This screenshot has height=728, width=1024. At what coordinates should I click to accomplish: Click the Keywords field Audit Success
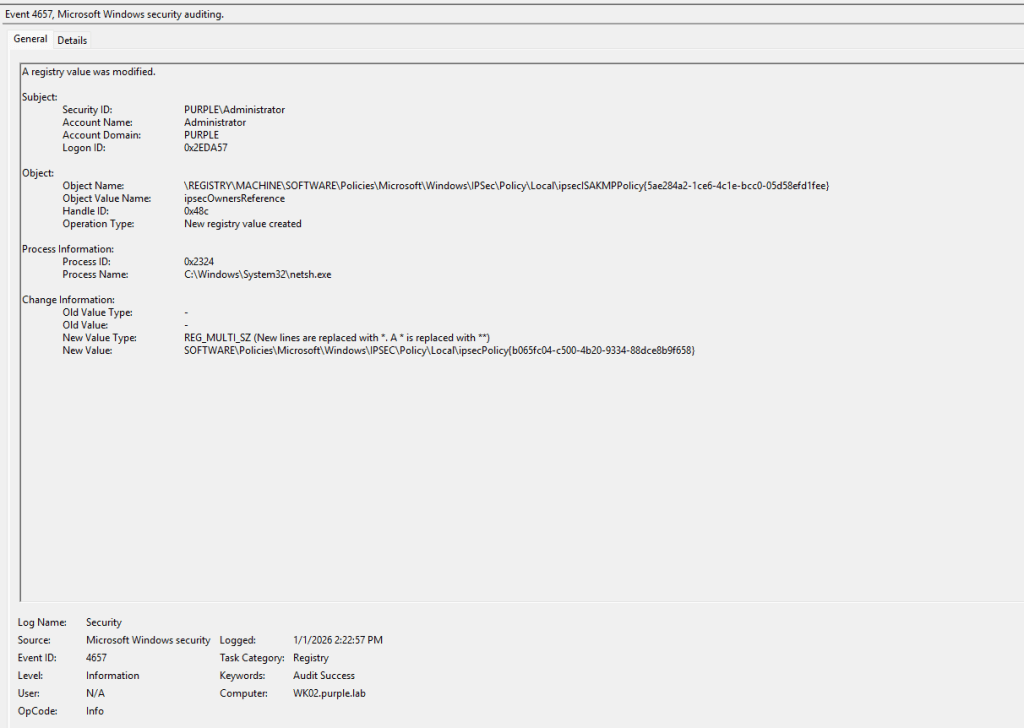323,676
